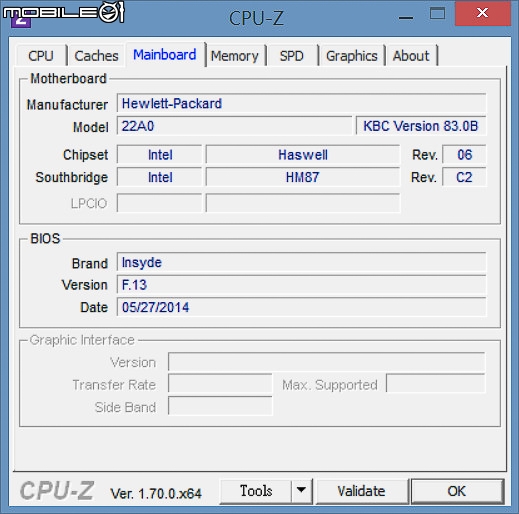Screen dimensions: 519x514
Task: Click the Max. Supported field
Action: pyautogui.click(x=436, y=384)
